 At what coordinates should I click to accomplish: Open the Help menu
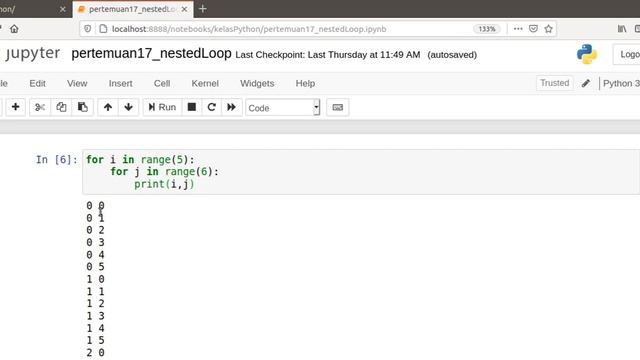[x=305, y=83]
